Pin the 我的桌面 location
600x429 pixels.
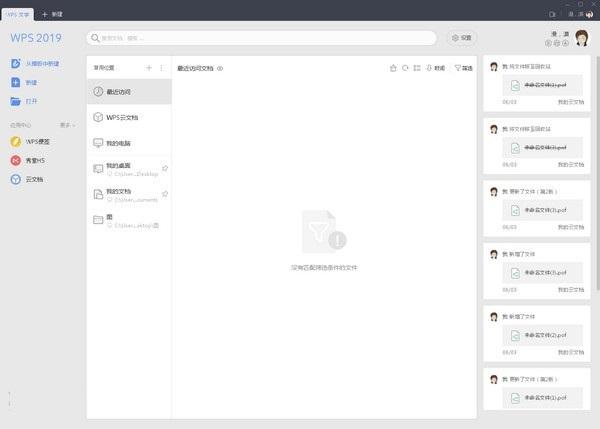tap(165, 168)
